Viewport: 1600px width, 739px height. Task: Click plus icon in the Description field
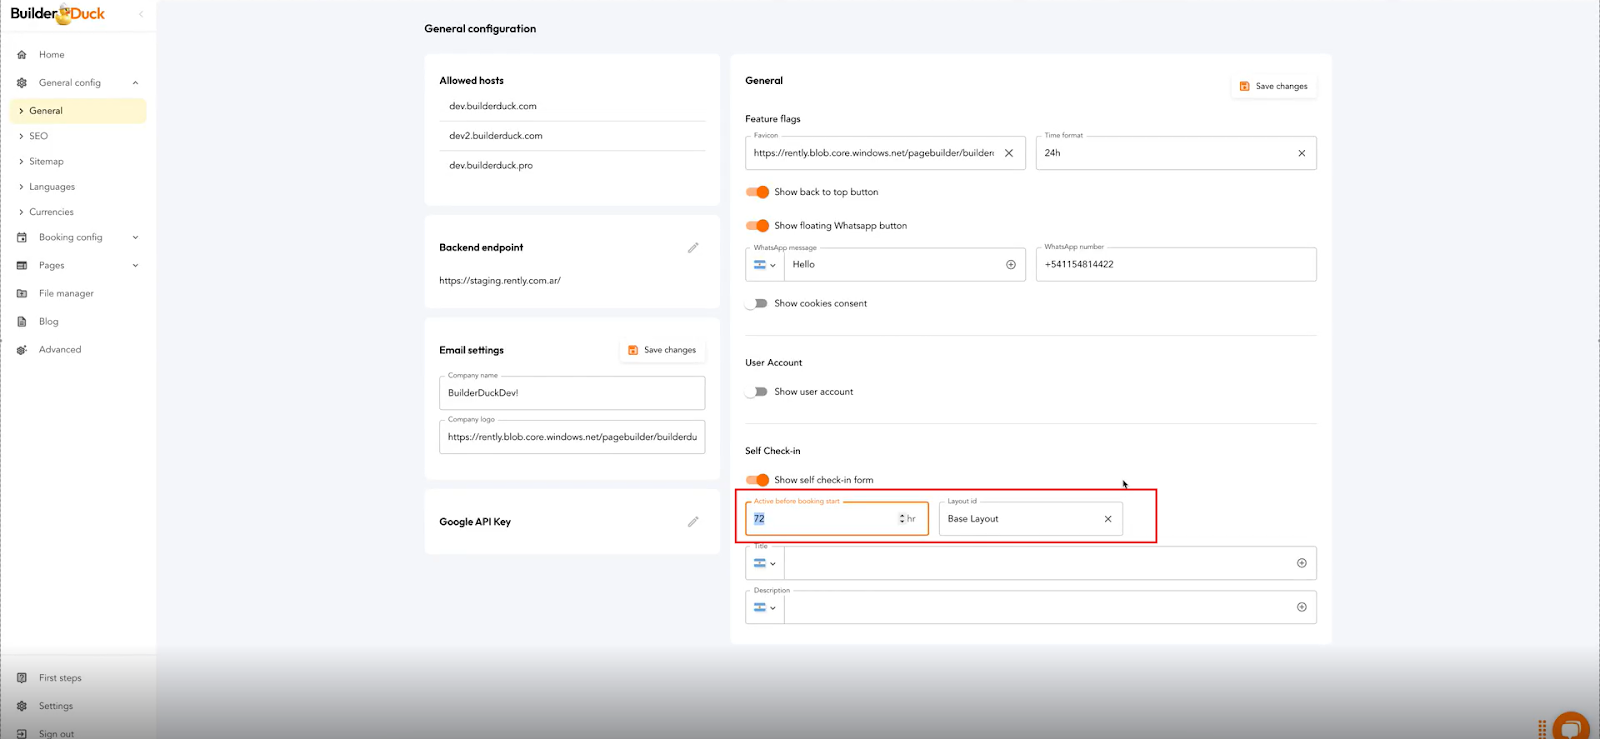pyautogui.click(x=1301, y=607)
